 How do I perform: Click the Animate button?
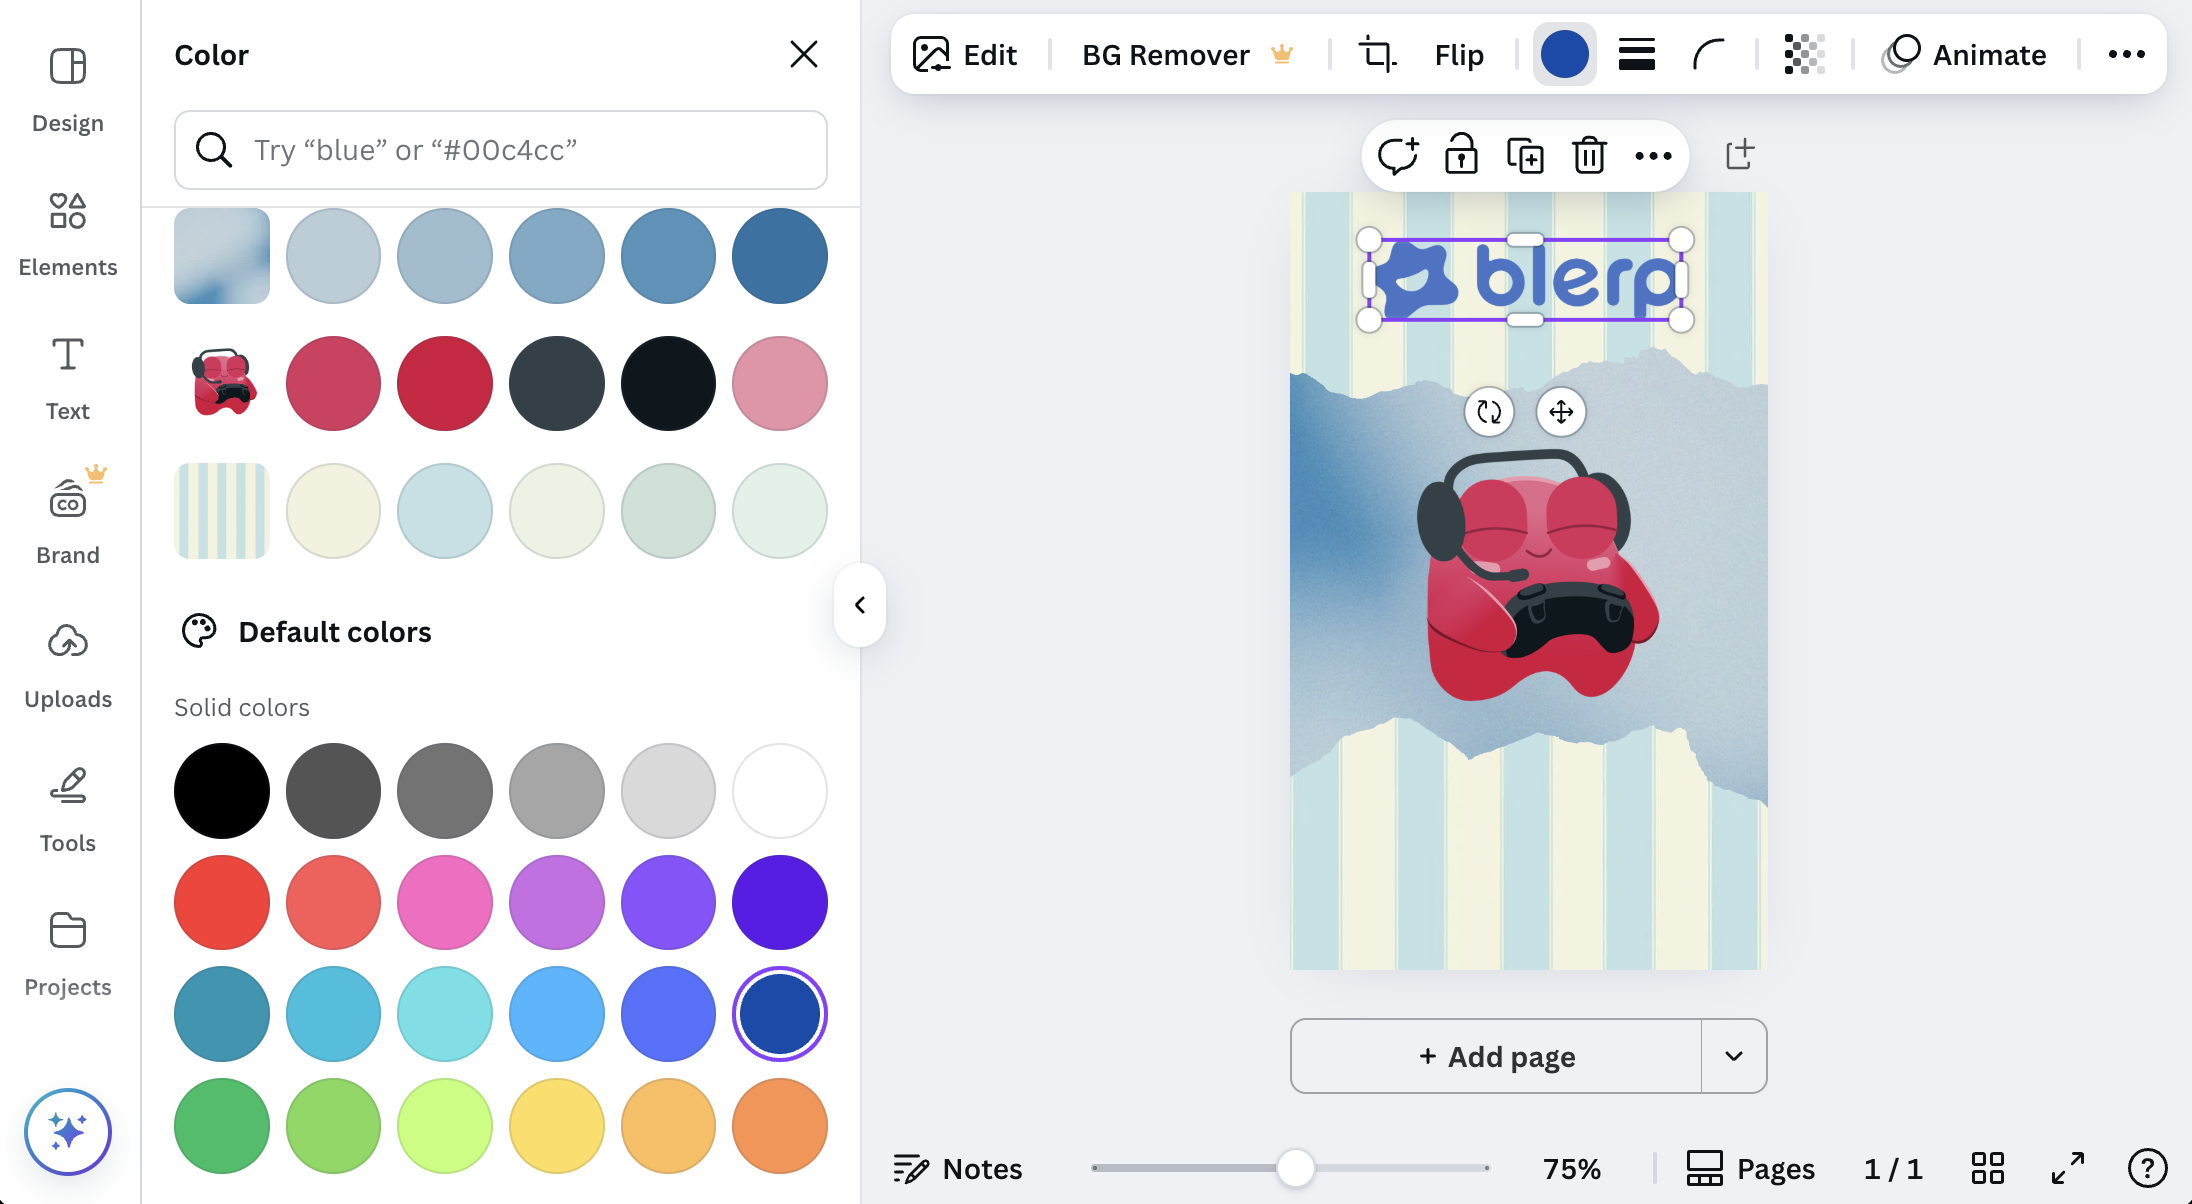(1964, 54)
